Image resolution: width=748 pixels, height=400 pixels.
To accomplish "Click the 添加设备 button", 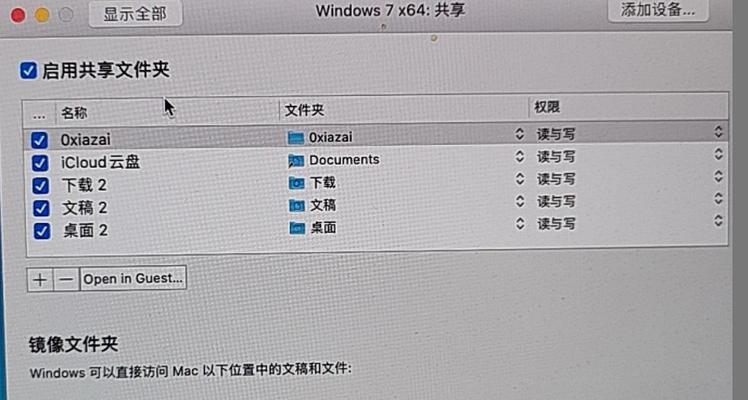I will tap(658, 10).
